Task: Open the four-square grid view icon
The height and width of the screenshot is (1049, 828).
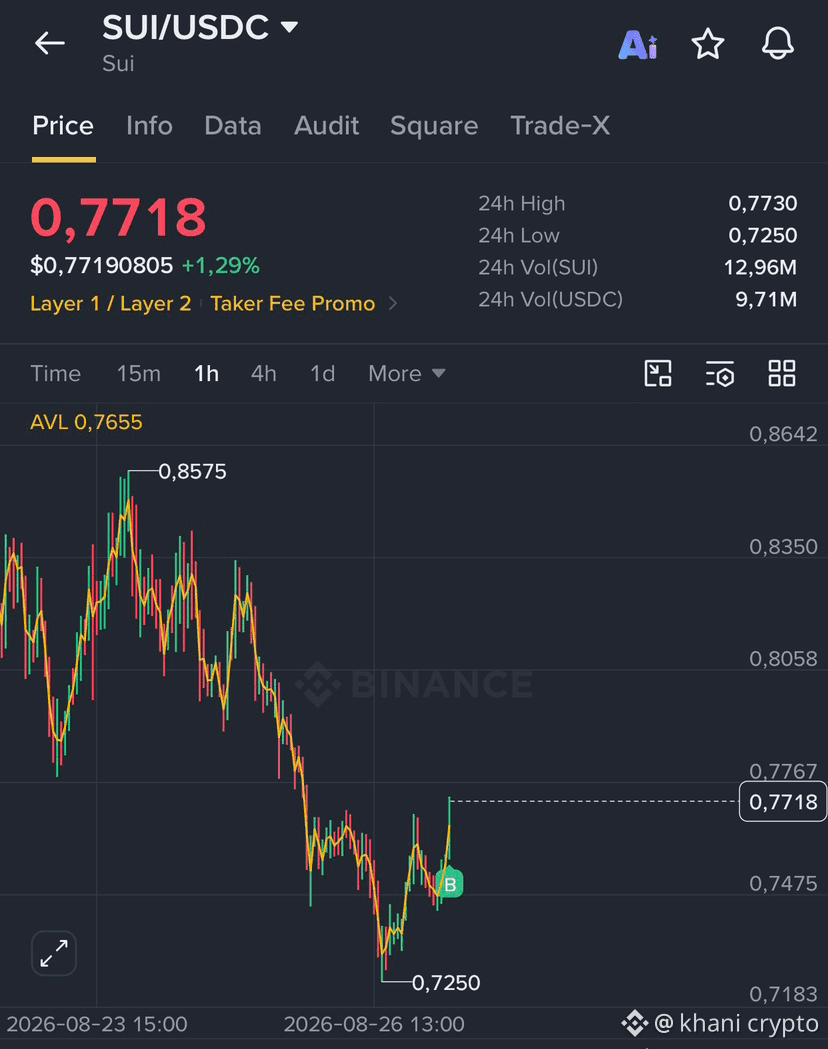Action: coord(782,373)
